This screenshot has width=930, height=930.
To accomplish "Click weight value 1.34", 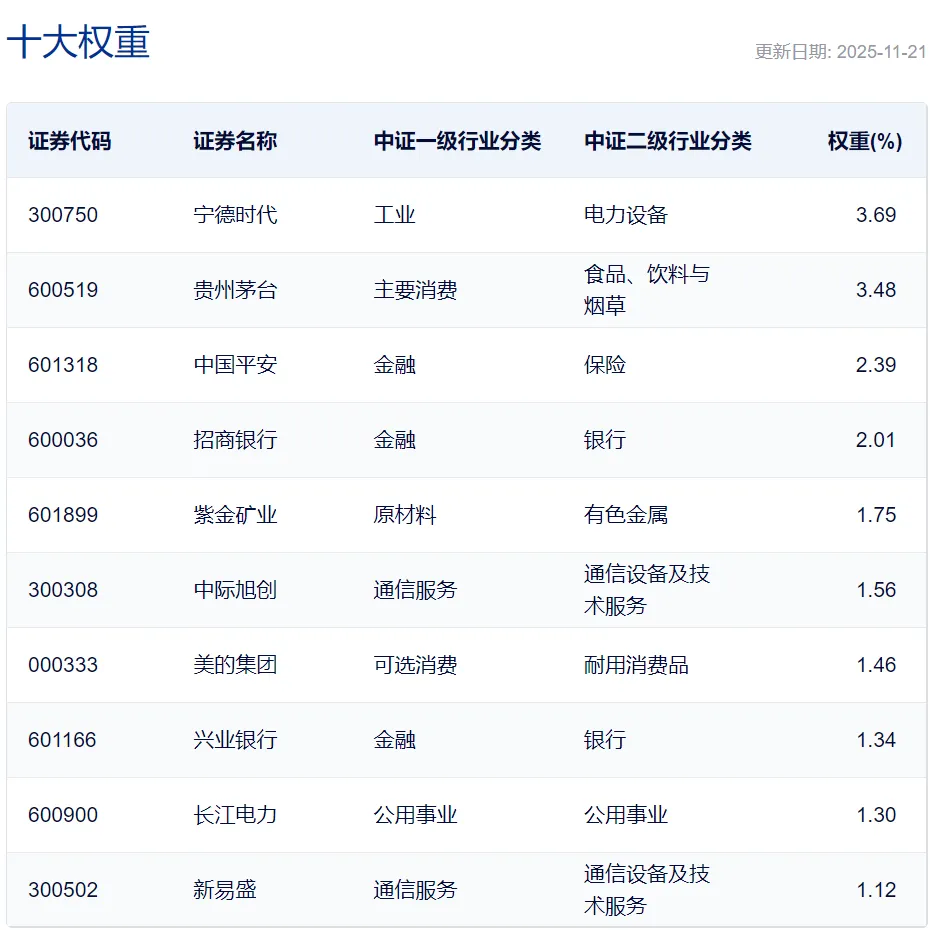I will pyautogui.click(x=876, y=740).
